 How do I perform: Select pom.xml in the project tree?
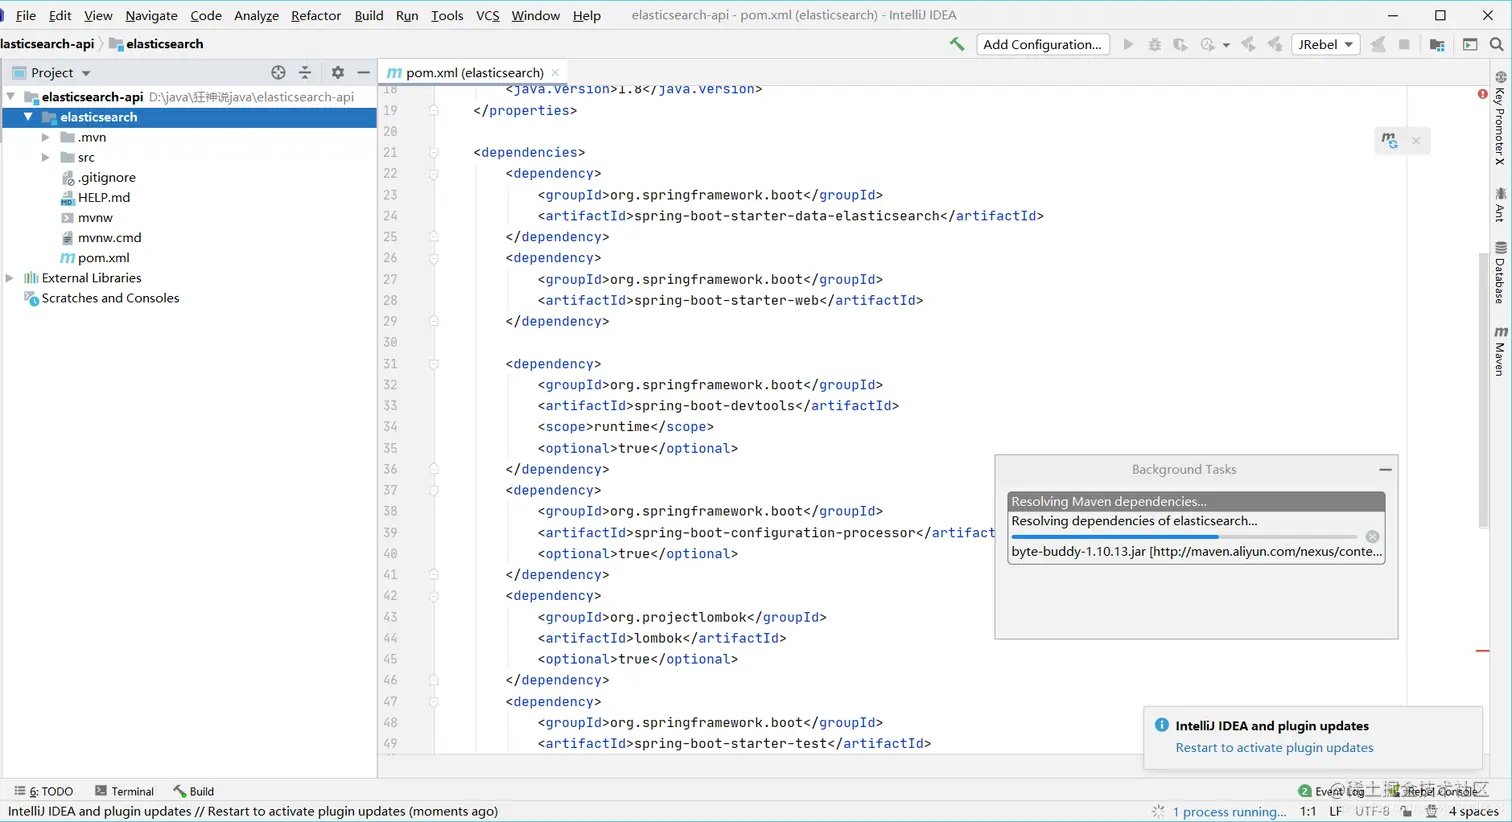(x=95, y=258)
